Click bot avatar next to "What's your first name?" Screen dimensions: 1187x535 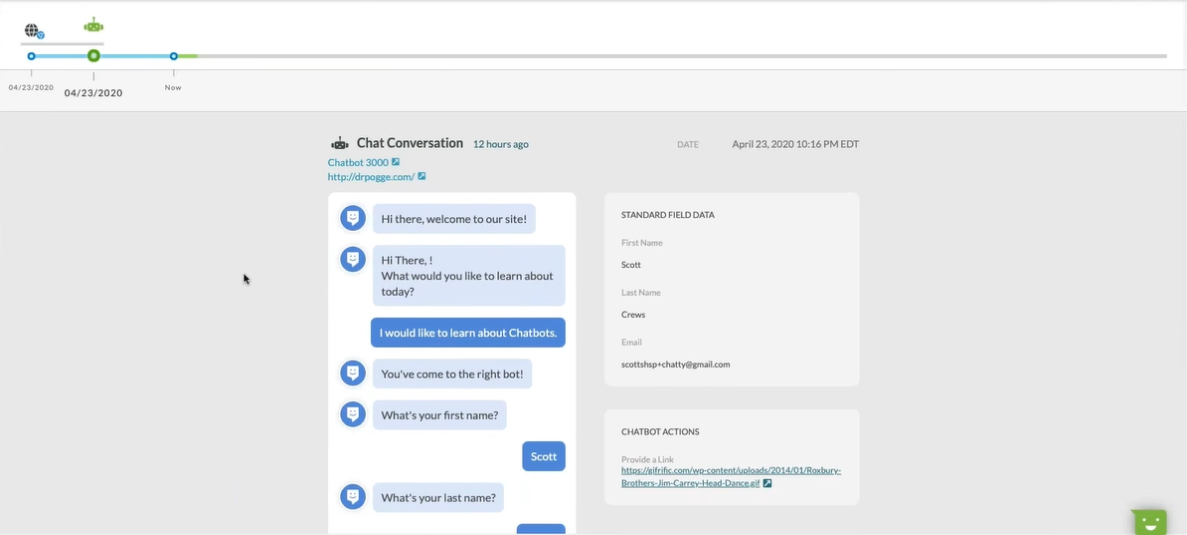[352, 414]
